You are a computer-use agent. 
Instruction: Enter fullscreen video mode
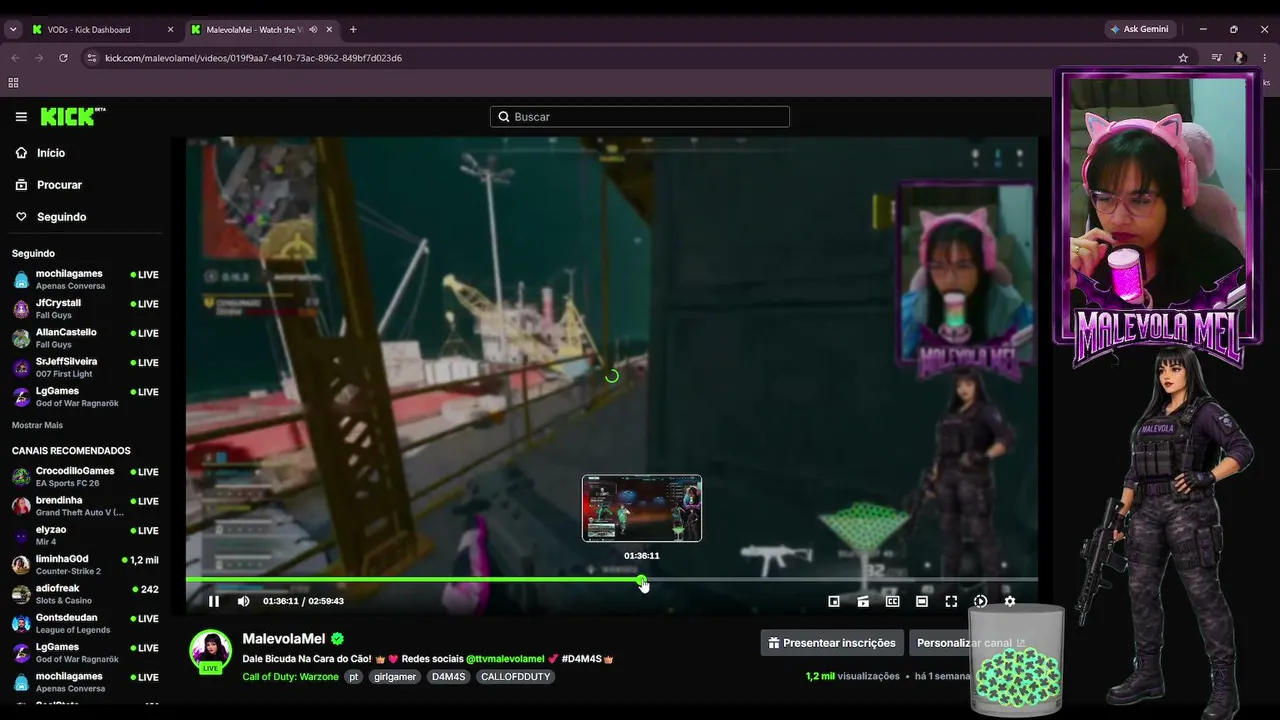tap(951, 601)
